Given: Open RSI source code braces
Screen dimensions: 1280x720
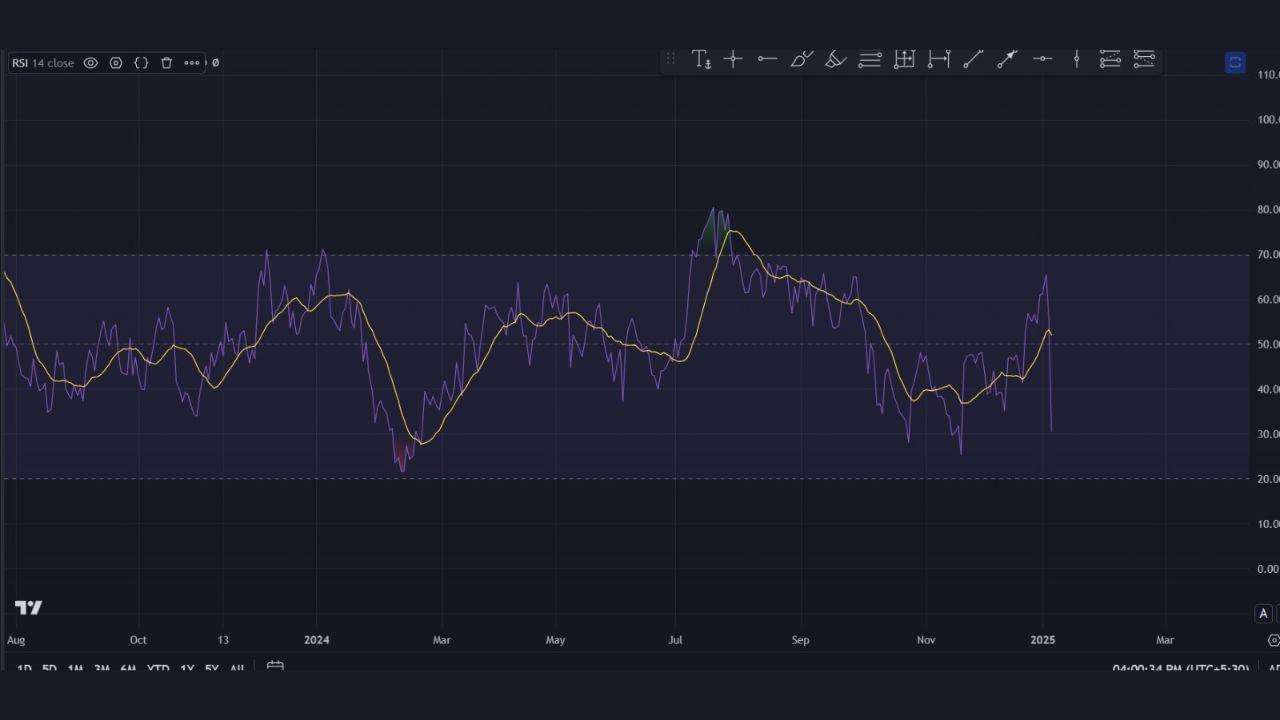Looking at the screenshot, I should (x=141, y=63).
